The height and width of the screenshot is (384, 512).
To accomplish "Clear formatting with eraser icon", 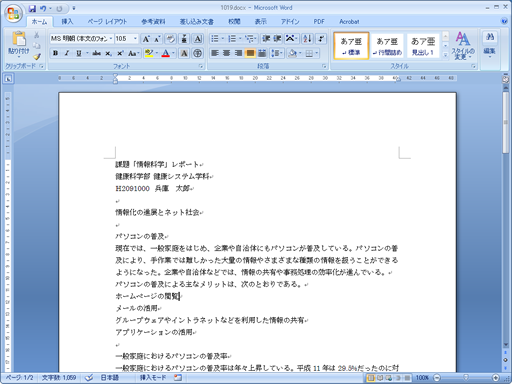I will (x=171, y=39).
